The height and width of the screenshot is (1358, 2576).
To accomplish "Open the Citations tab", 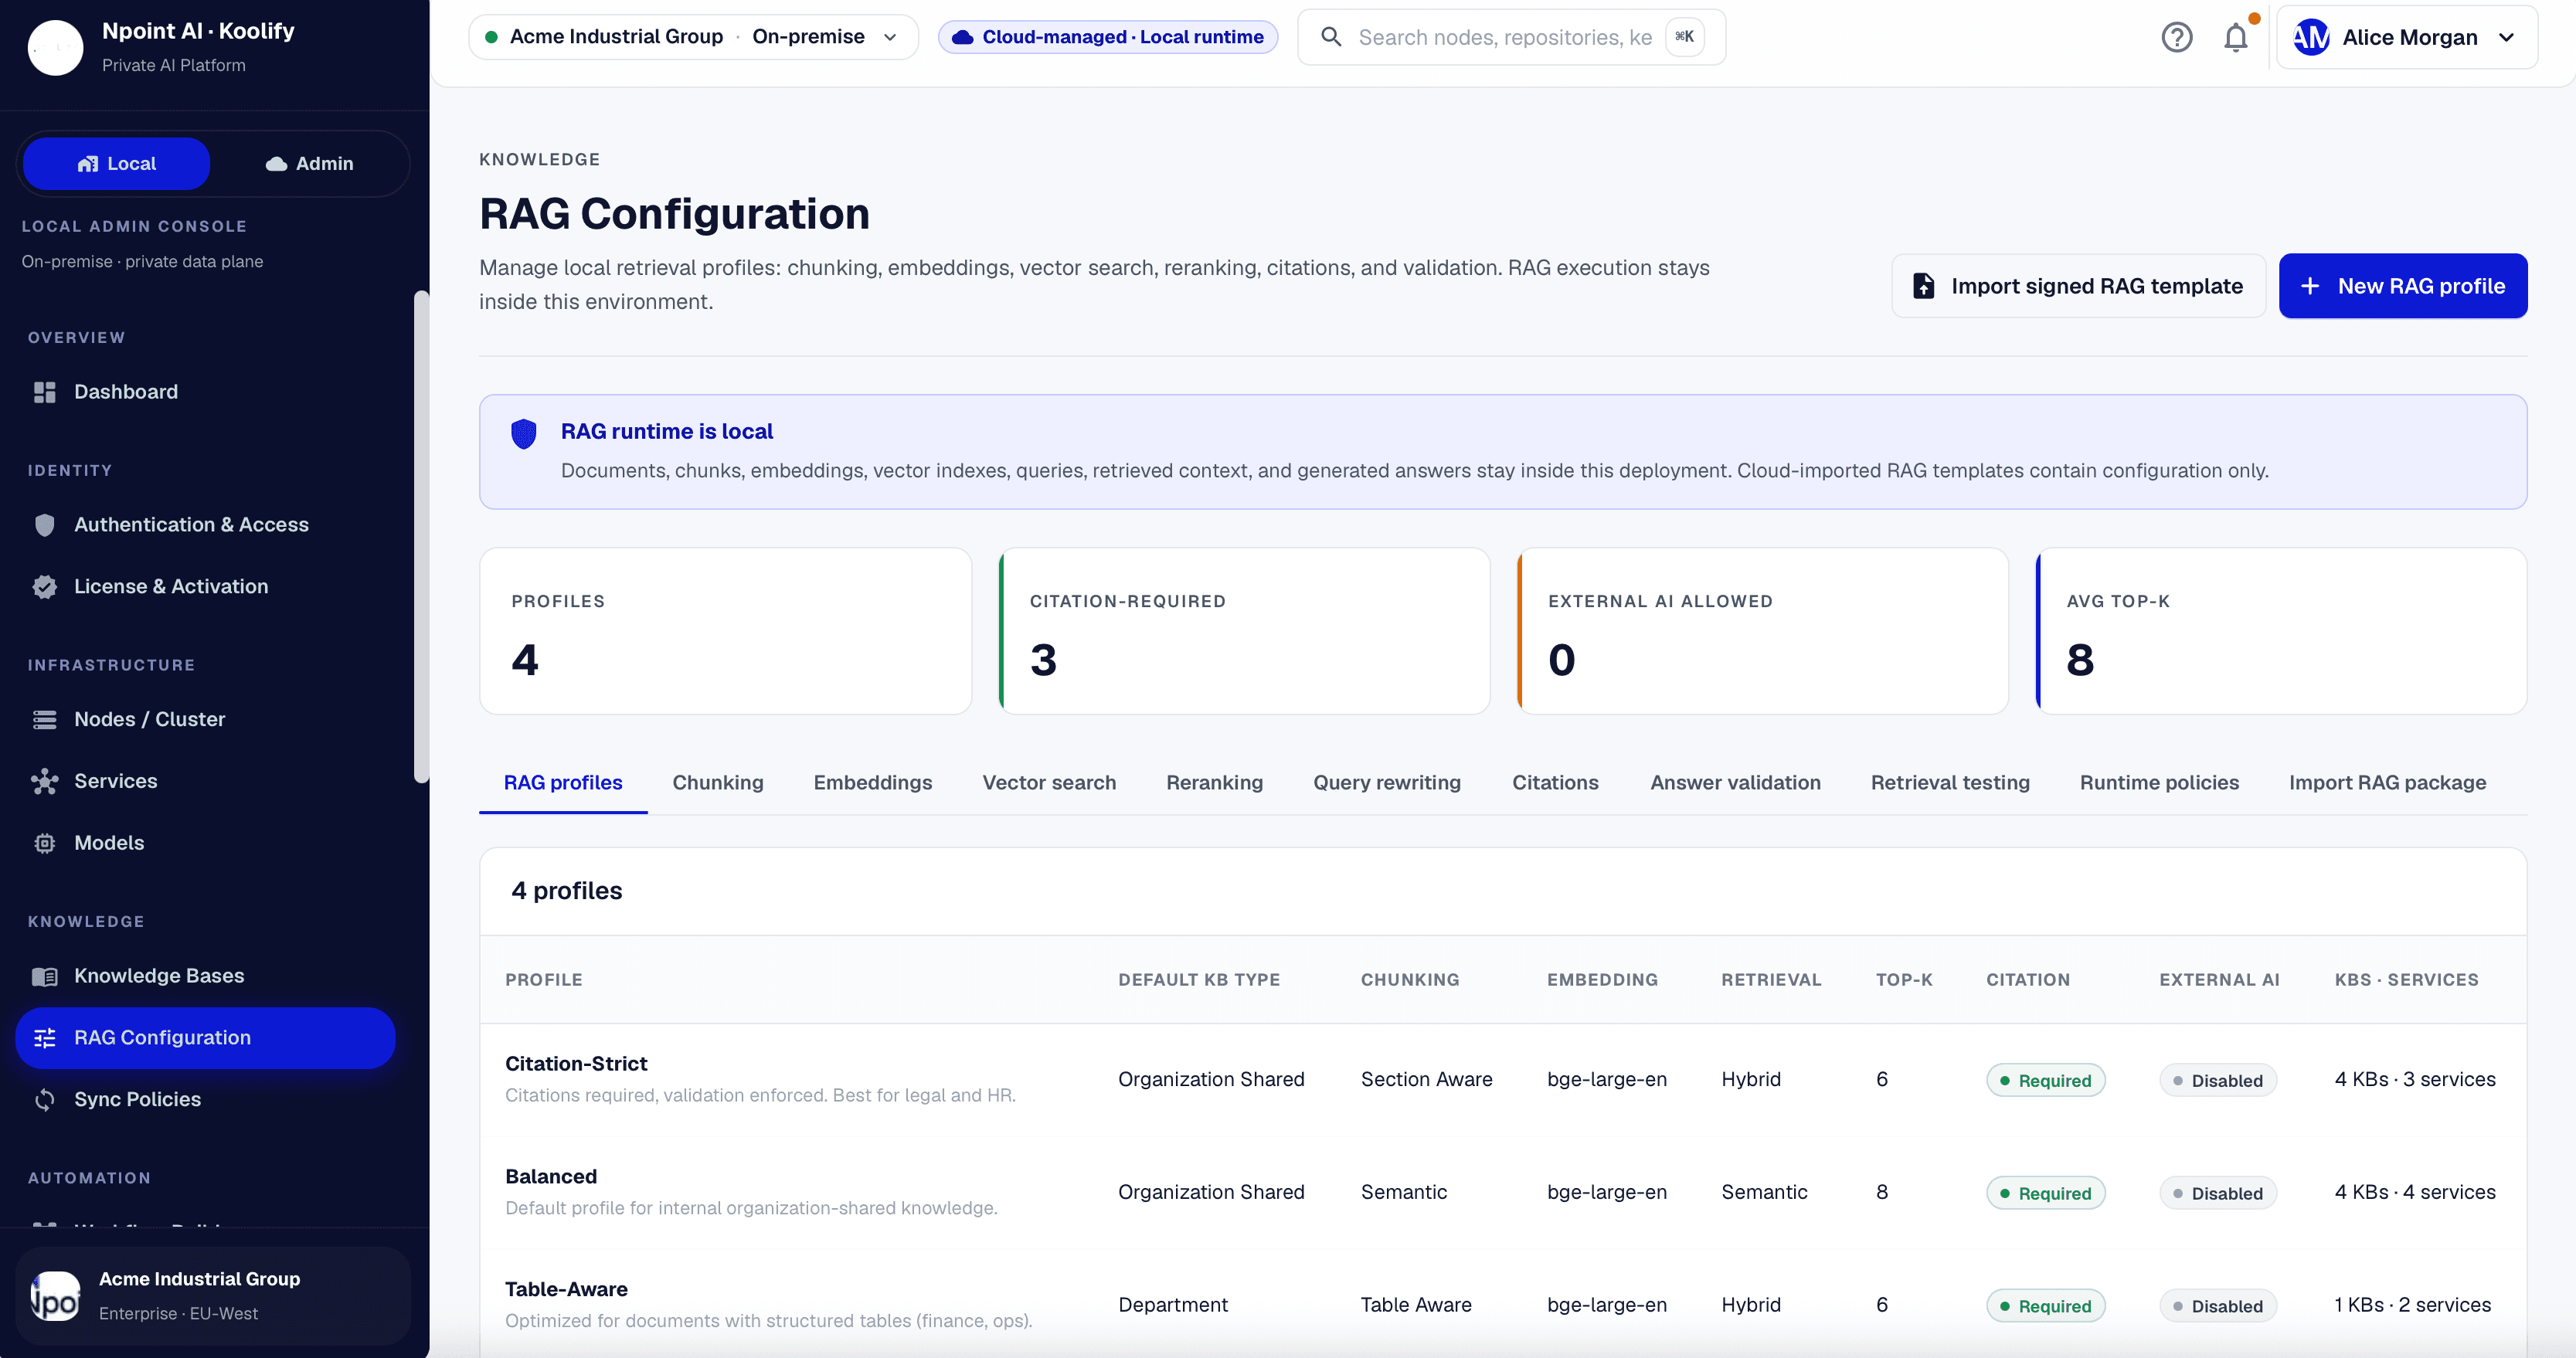I will pyautogui.click(x=1555, y=783).
